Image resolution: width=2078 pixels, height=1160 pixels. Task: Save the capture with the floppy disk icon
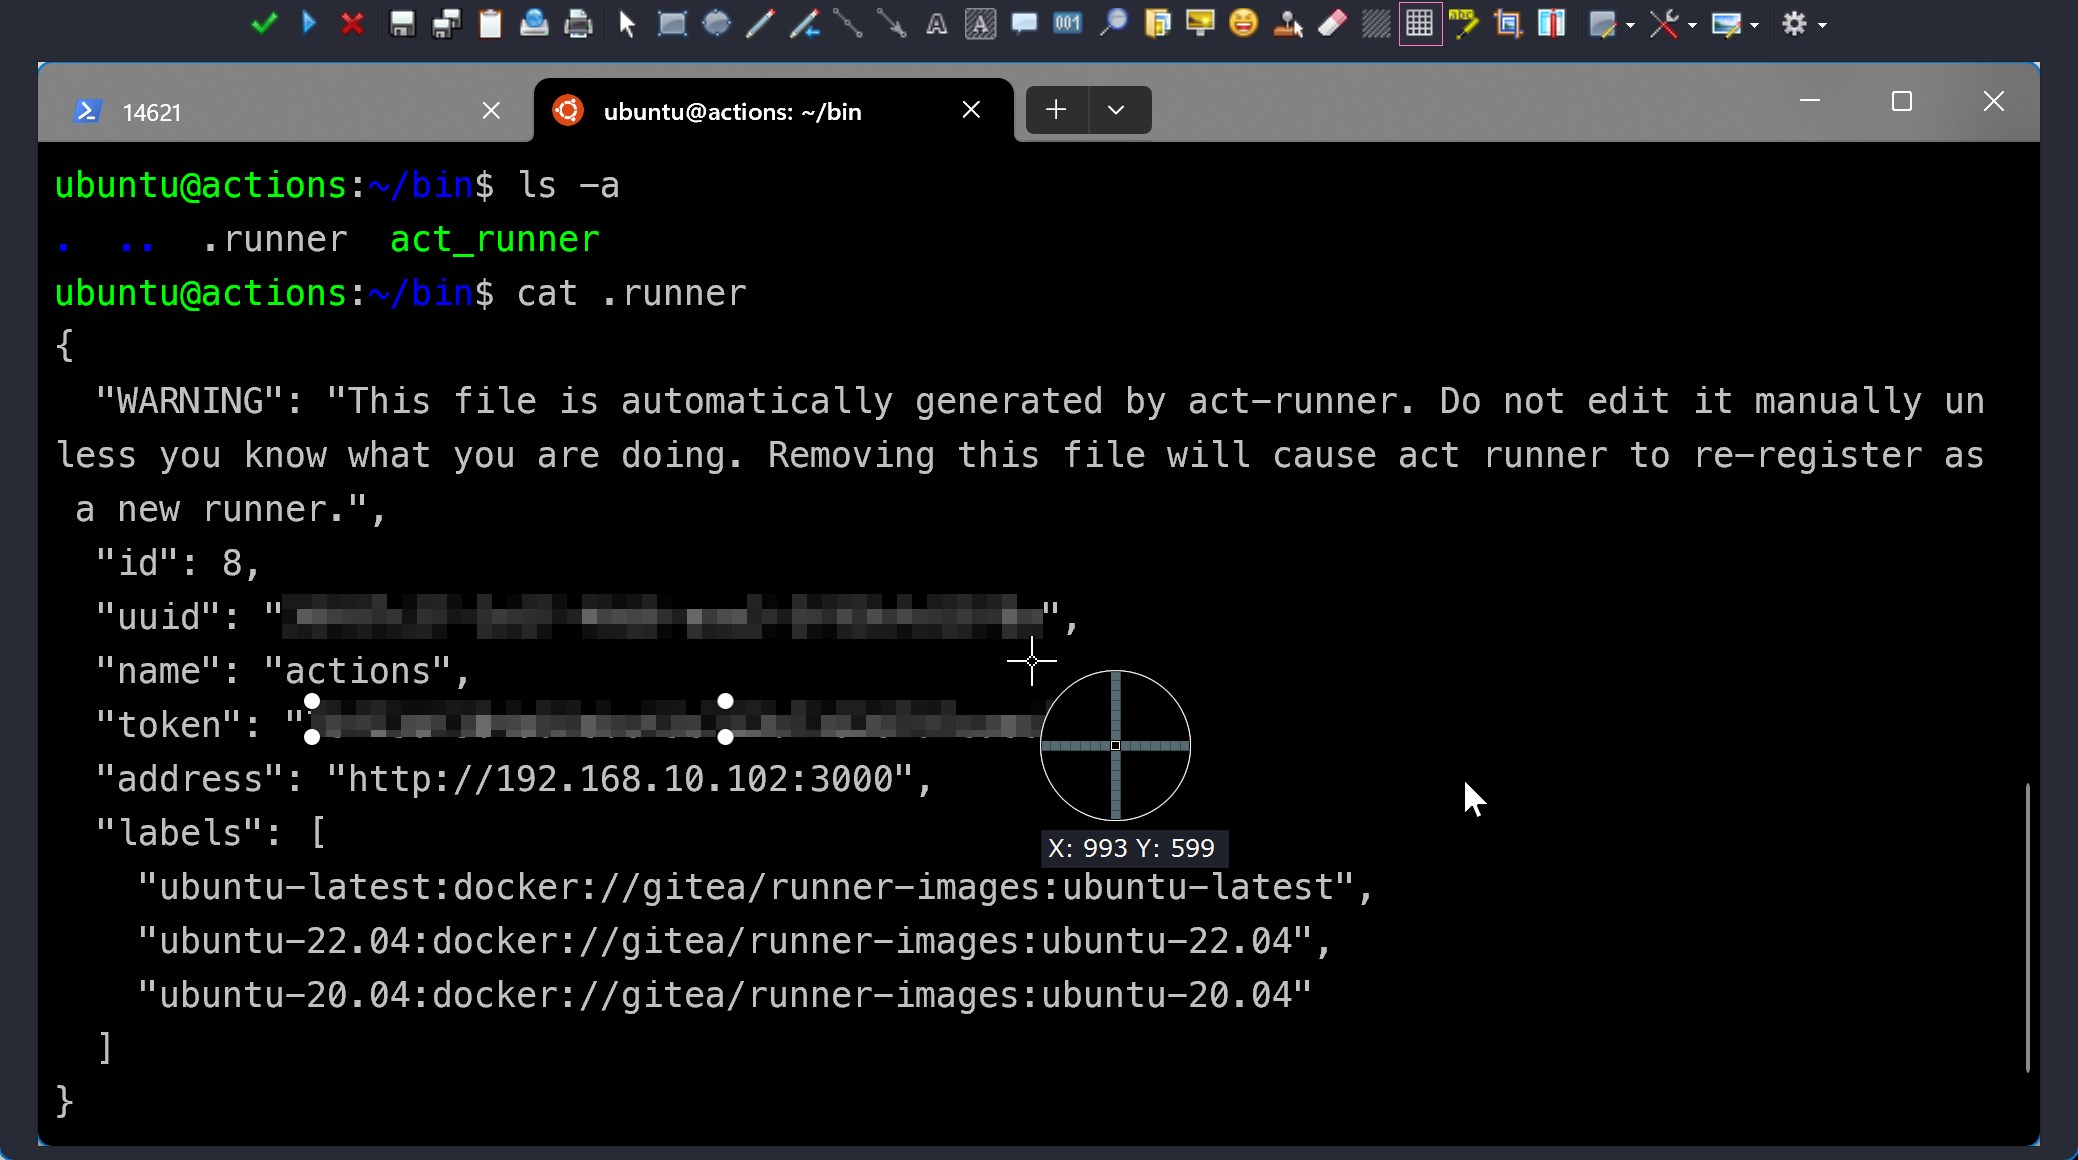402,23
